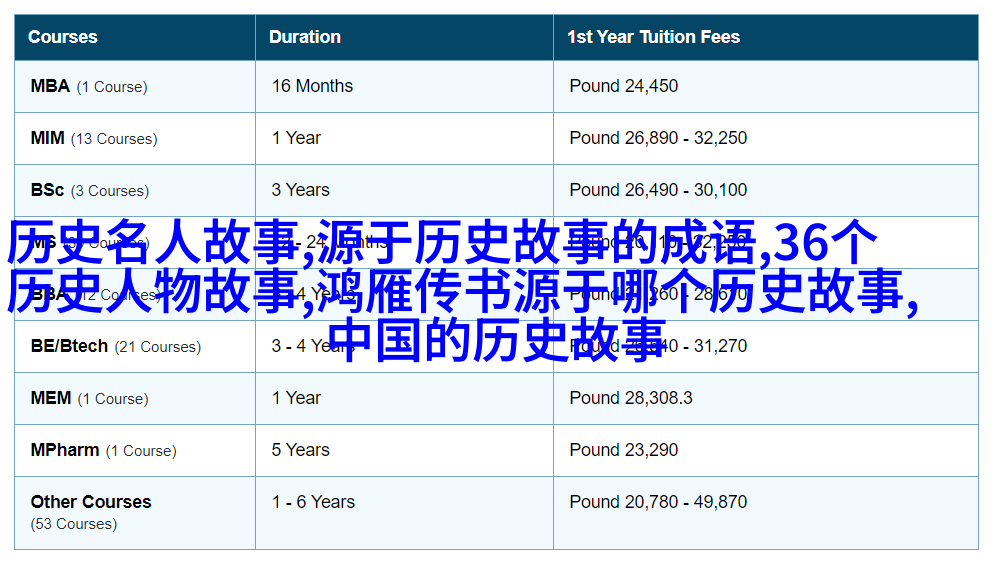
Task: Click the Pound 26,490 - 30,100 fee
Action: tap(658, 190)
